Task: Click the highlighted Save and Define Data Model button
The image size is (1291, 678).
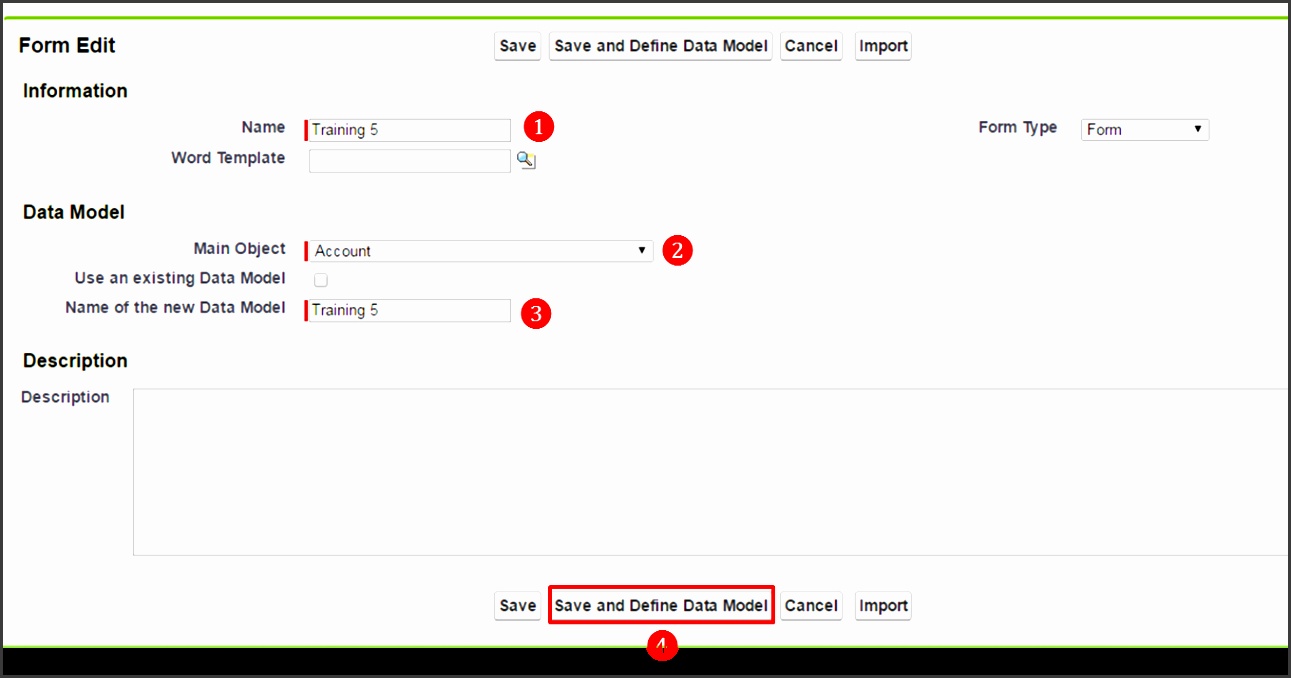Action: tap(661, 605)
